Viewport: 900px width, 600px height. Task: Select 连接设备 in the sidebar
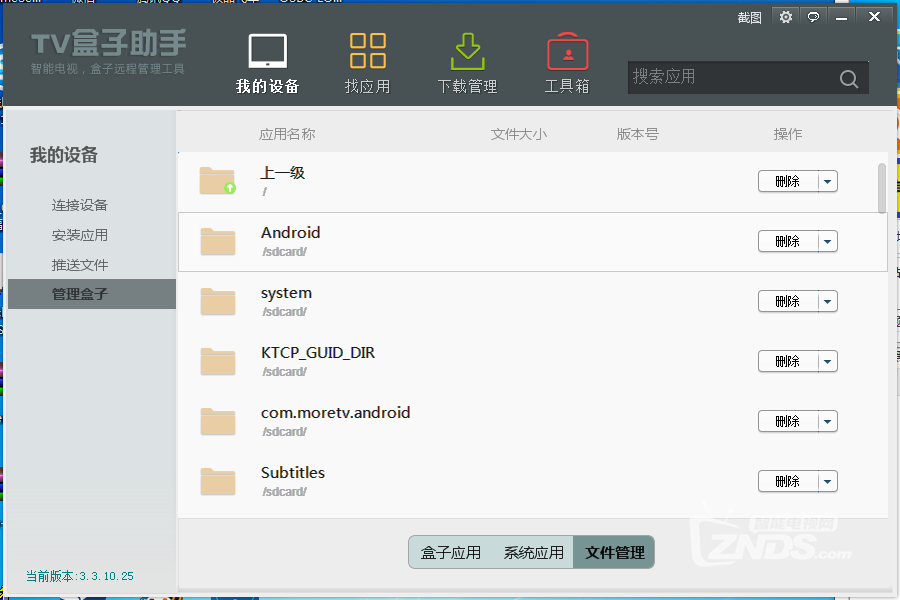pos(80,205)
